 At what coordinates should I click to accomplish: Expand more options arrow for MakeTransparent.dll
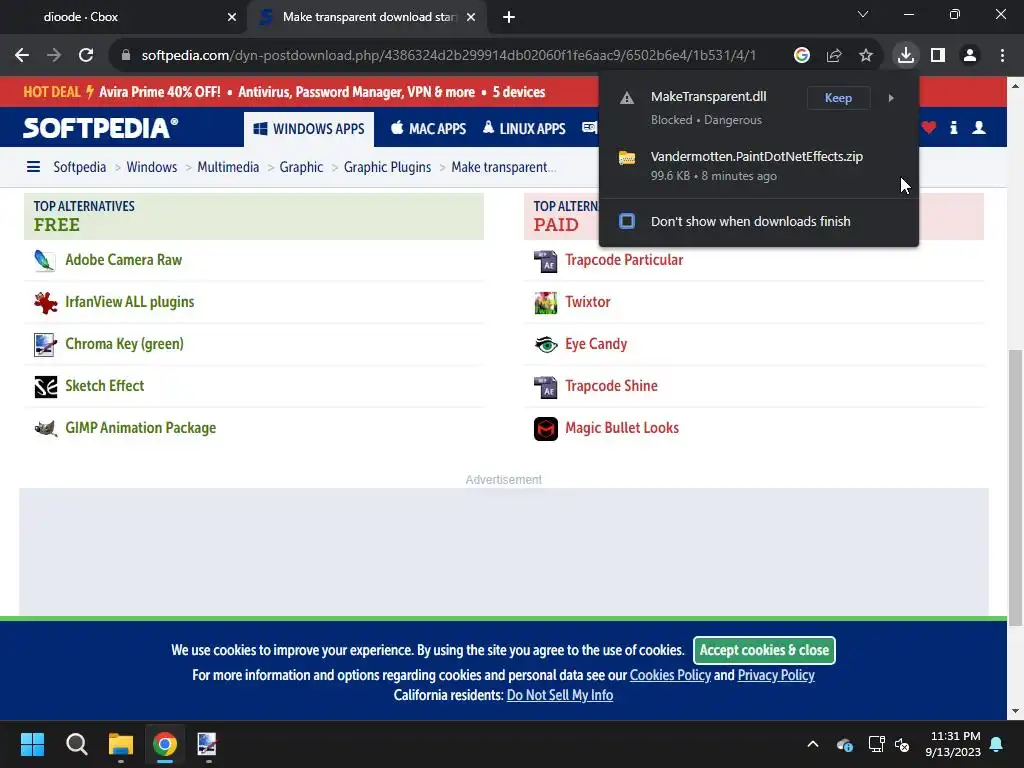(x=891, y=98)
